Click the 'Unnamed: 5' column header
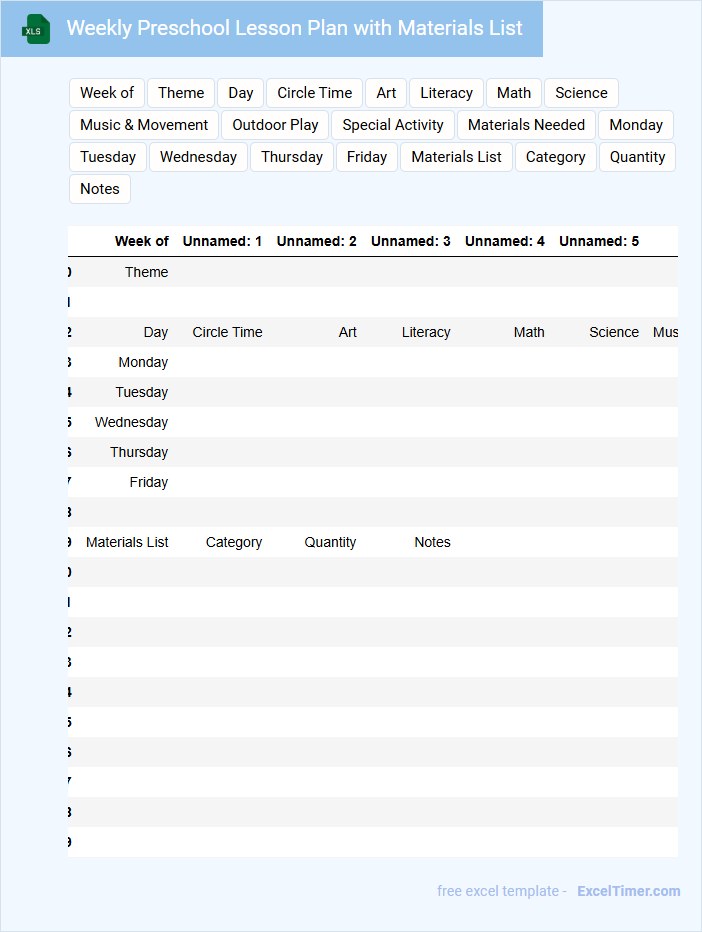The width and height of the screenshot is (702, 932). coord(599,241)
